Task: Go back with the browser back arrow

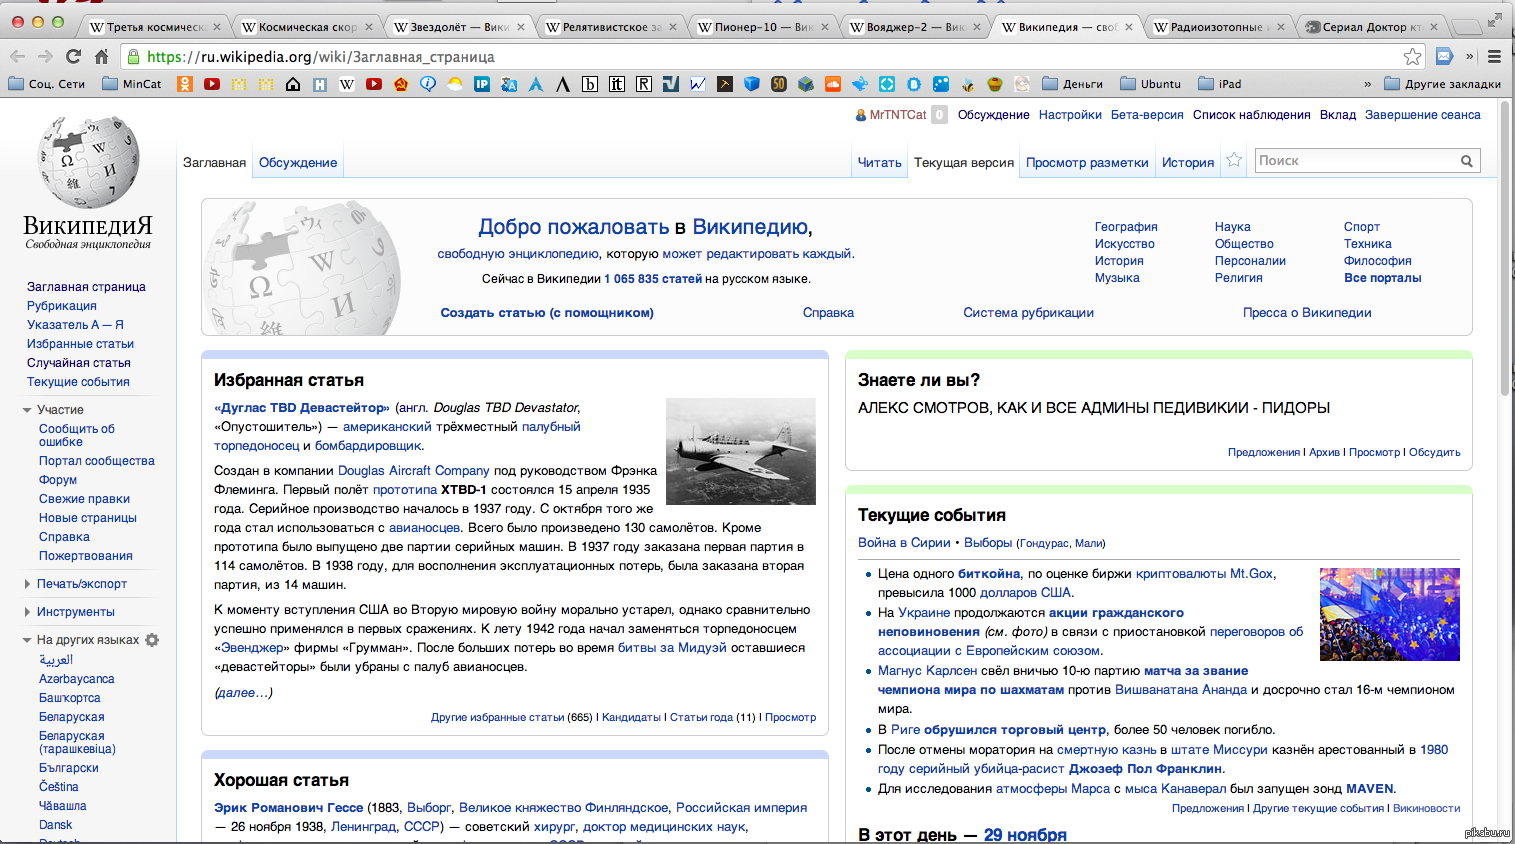Action: (x=17, y=57)
